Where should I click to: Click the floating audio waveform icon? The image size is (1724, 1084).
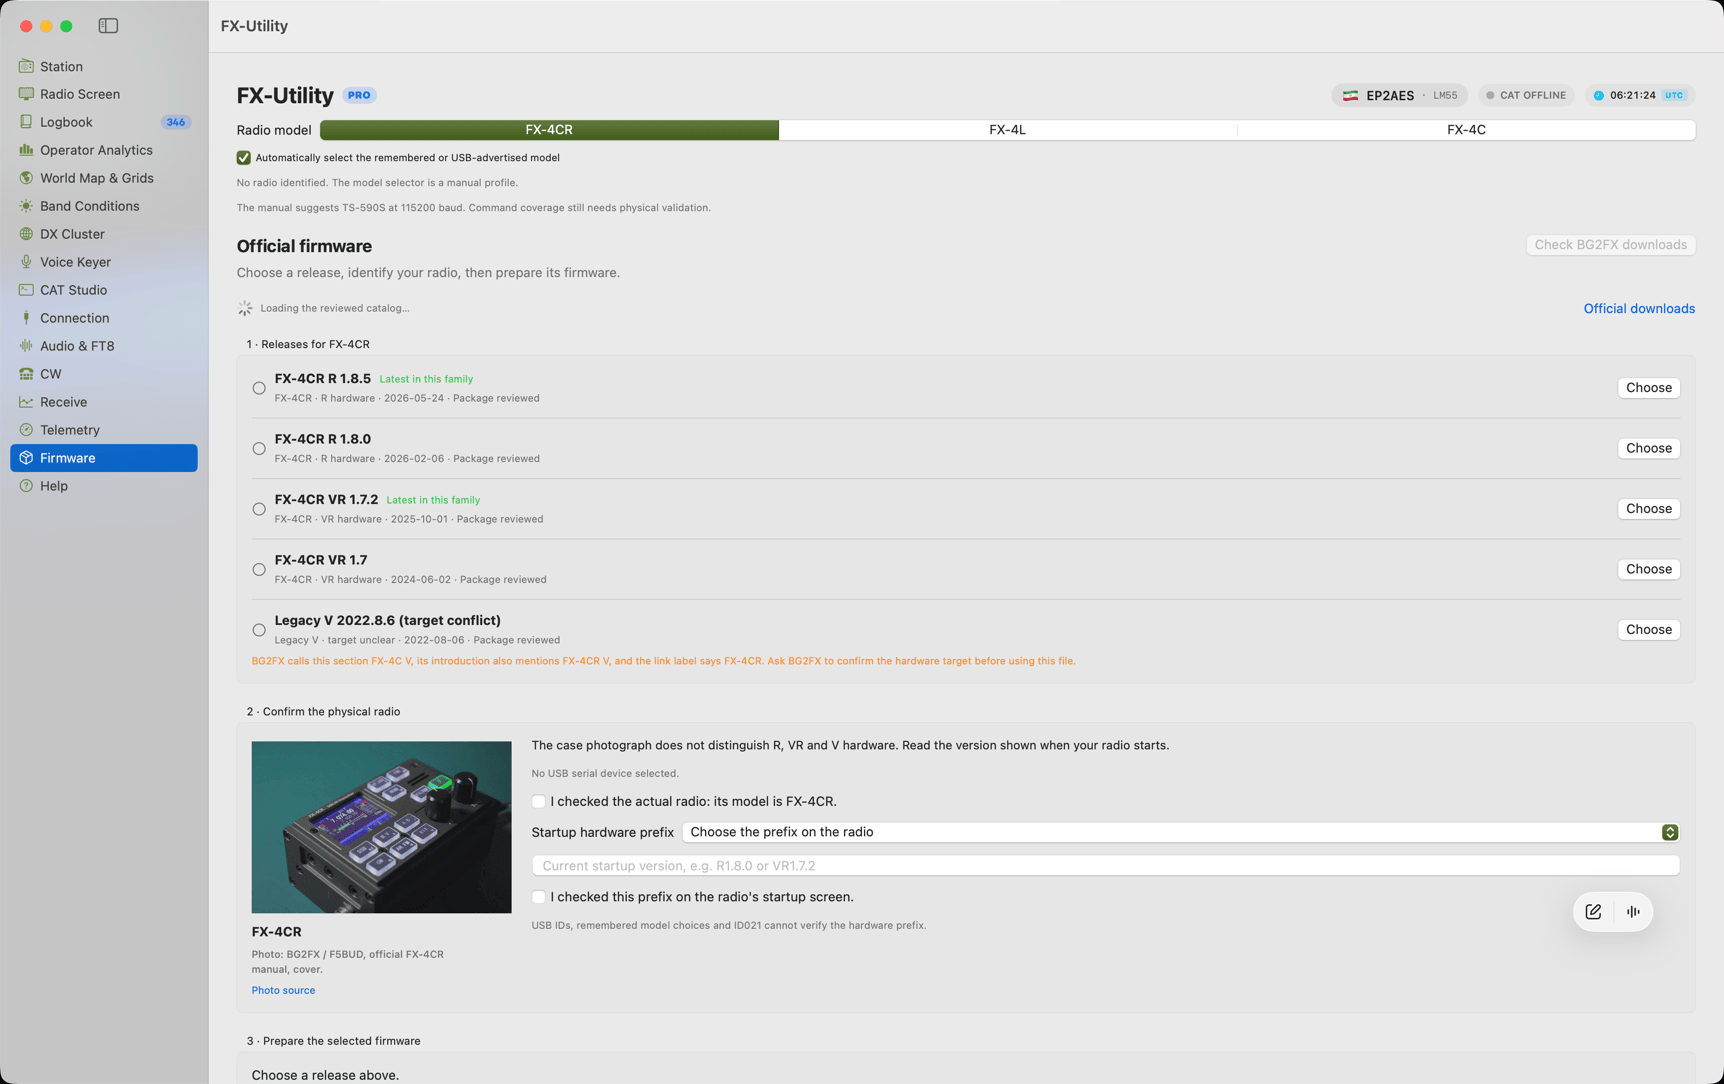1633,912
